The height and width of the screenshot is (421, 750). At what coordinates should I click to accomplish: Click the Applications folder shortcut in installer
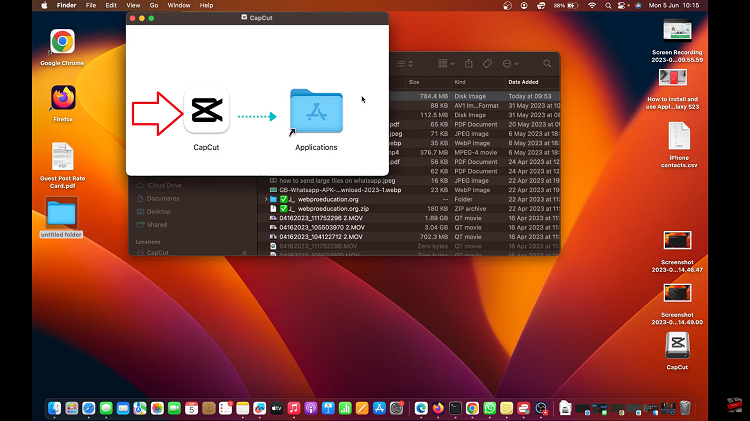316,111
